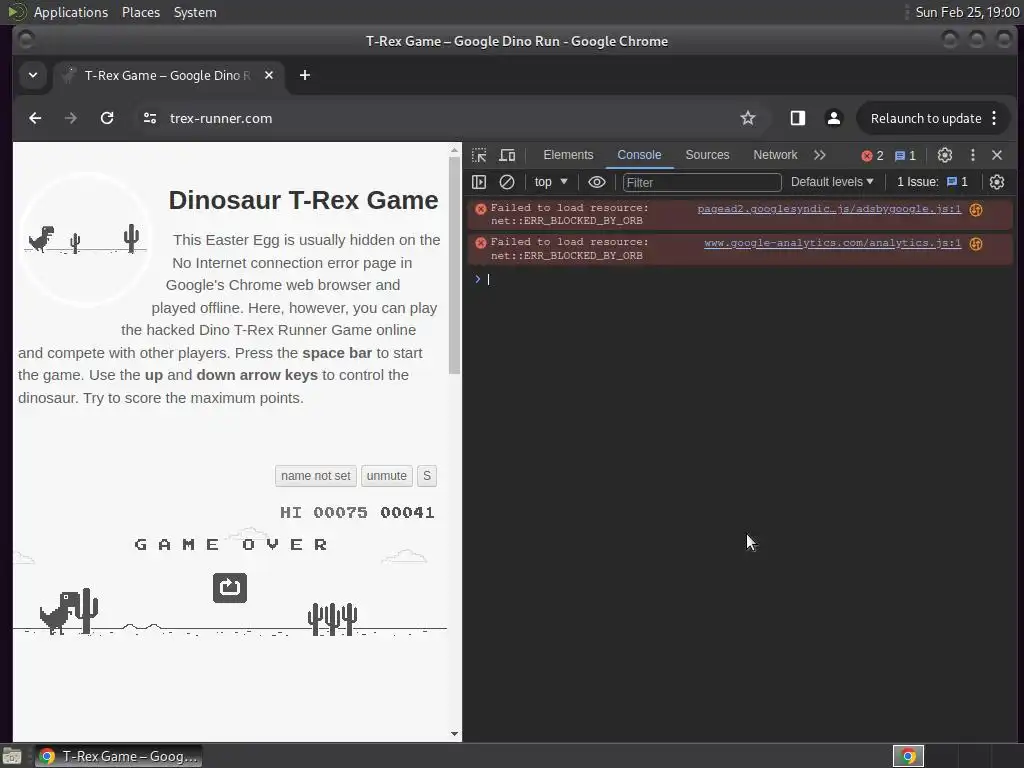The image size is (1024, 768).
Task: Expand the top JavaScript context dropdown
Action: pos(551,182)
